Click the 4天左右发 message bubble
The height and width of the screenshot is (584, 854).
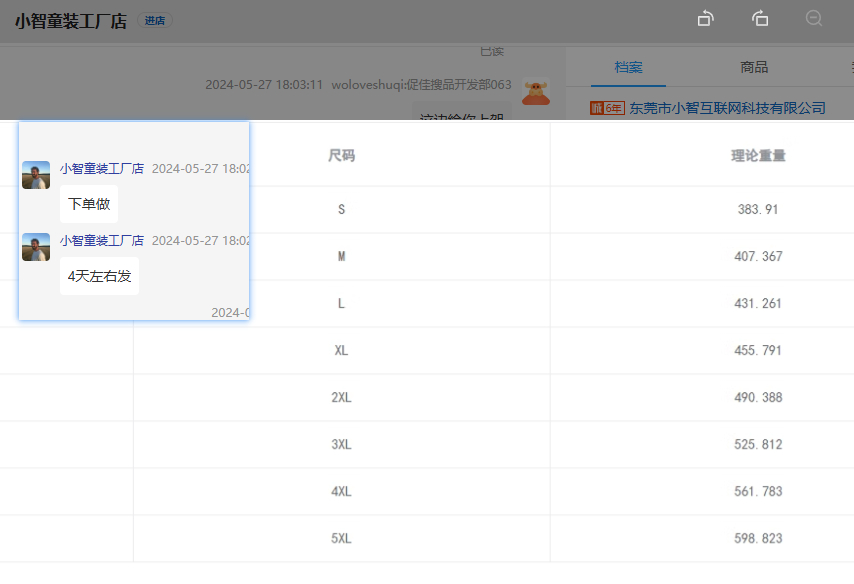[x=99, y=276]
